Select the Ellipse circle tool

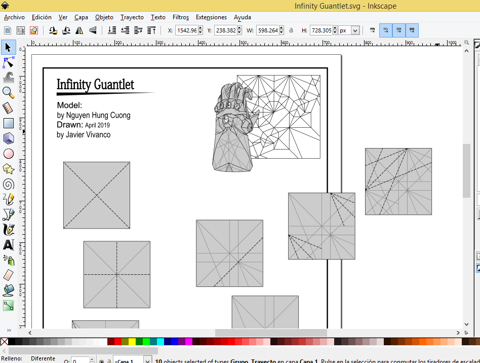tap(8, 154)
